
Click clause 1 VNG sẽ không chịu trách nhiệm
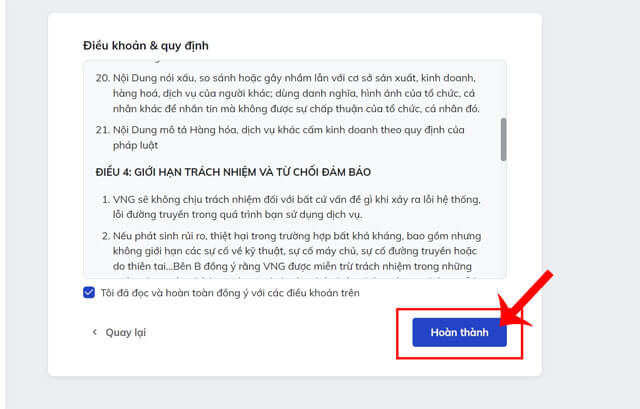coord(291,207)
